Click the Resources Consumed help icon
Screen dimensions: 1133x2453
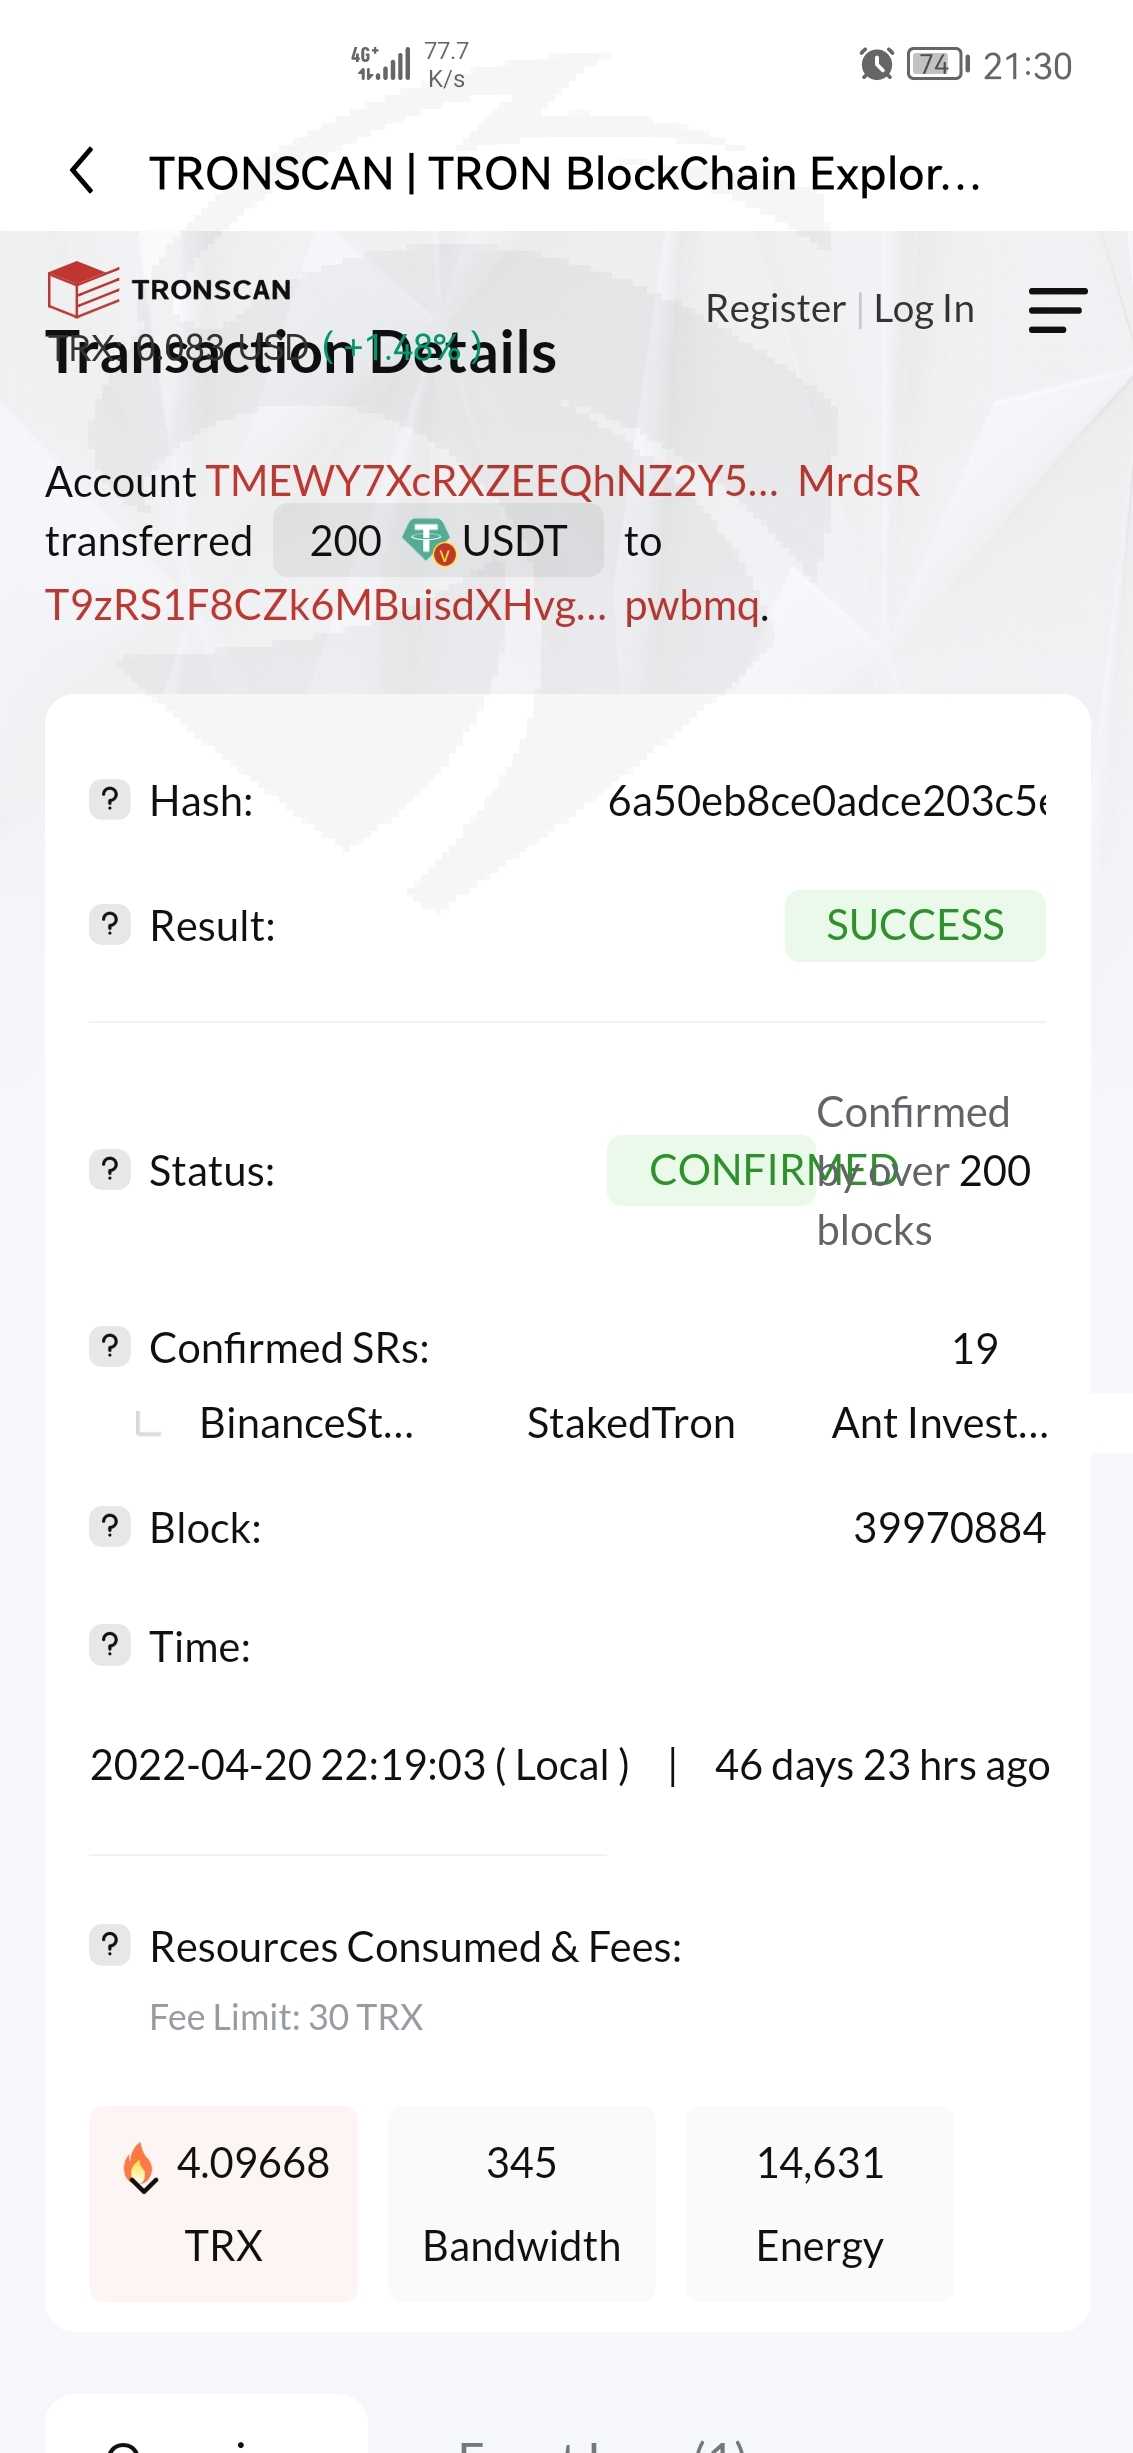pos(110,1946)
